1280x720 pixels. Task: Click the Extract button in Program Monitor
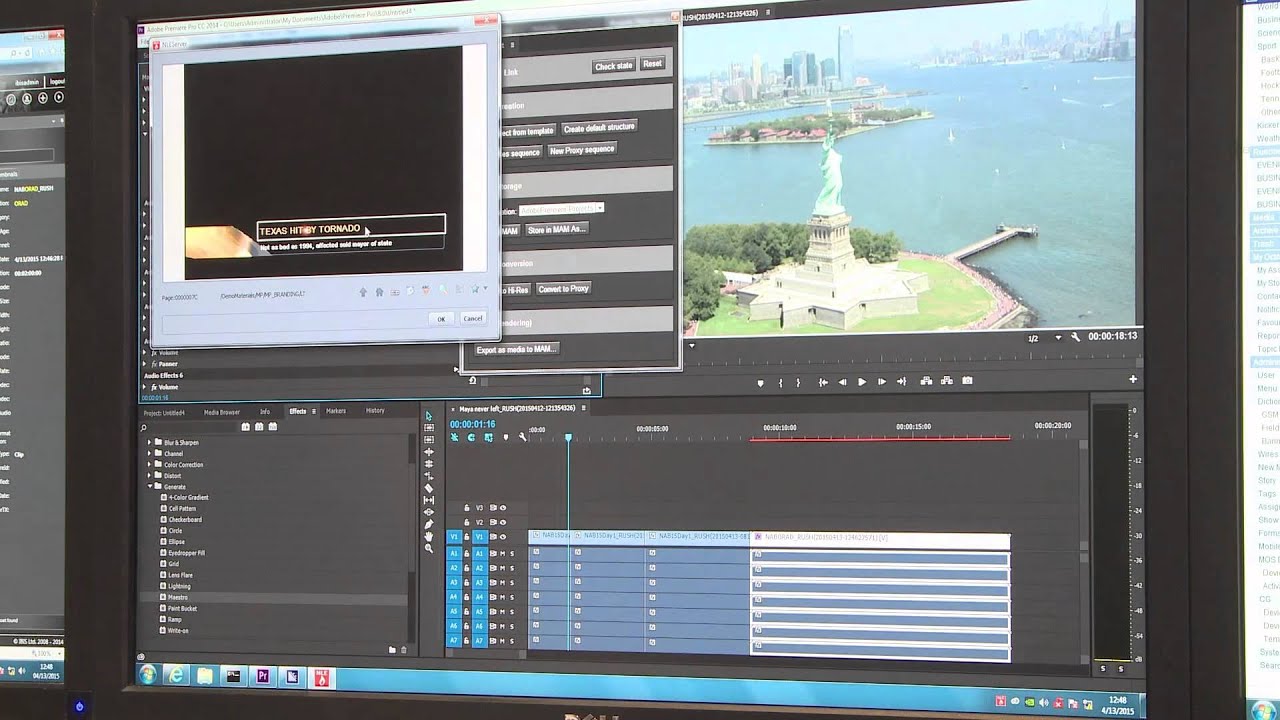tap(947, 381)
